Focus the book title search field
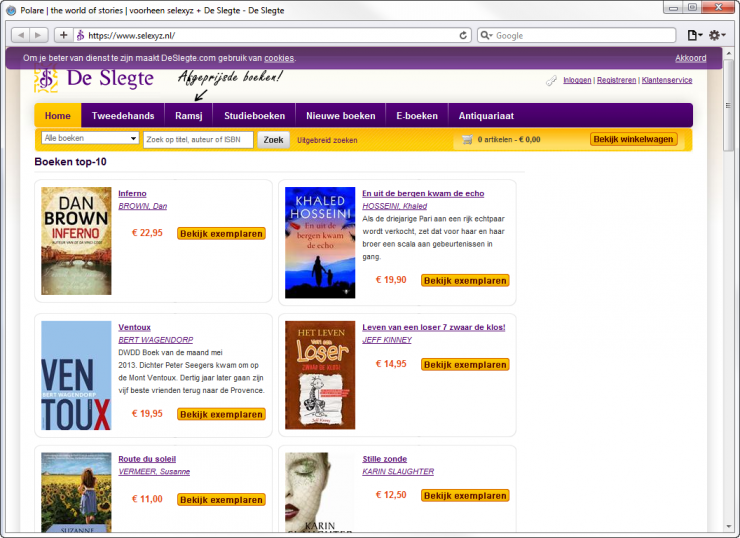Screen dimensions: 740x538 click(198, 140)
